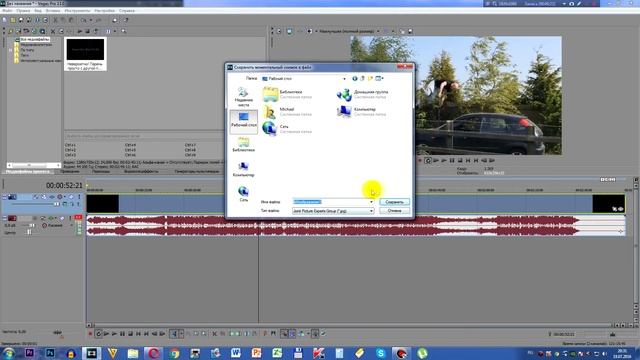Screen dimensions: 640x360
Task: Play from start in timeline transport bar
Action: (x=106, y=334)
